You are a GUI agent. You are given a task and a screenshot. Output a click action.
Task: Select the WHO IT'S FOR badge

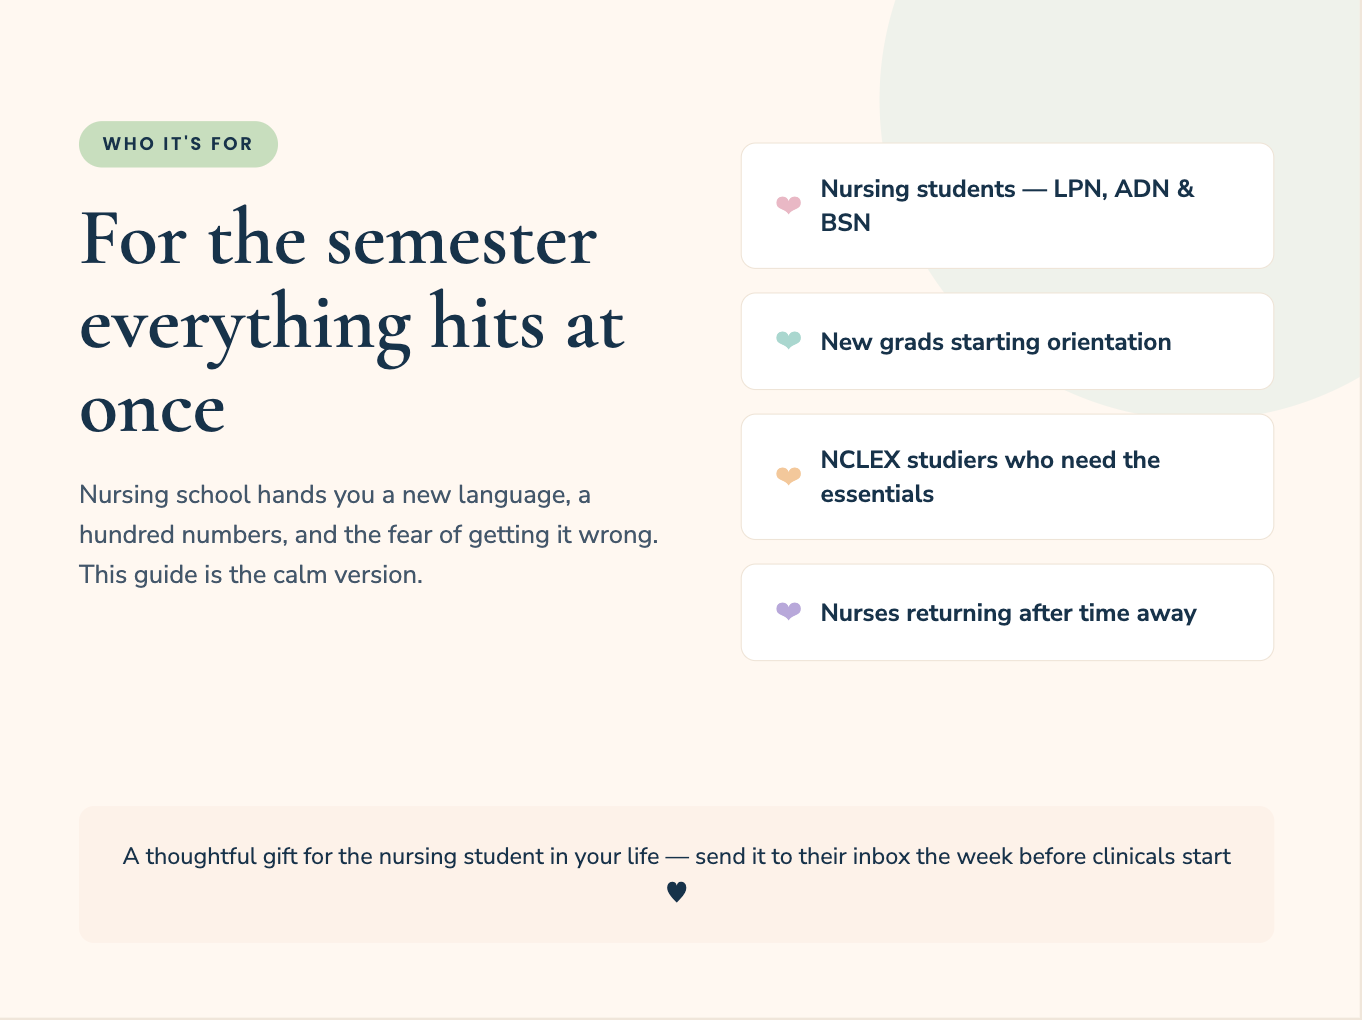click(x=178, y=144)
